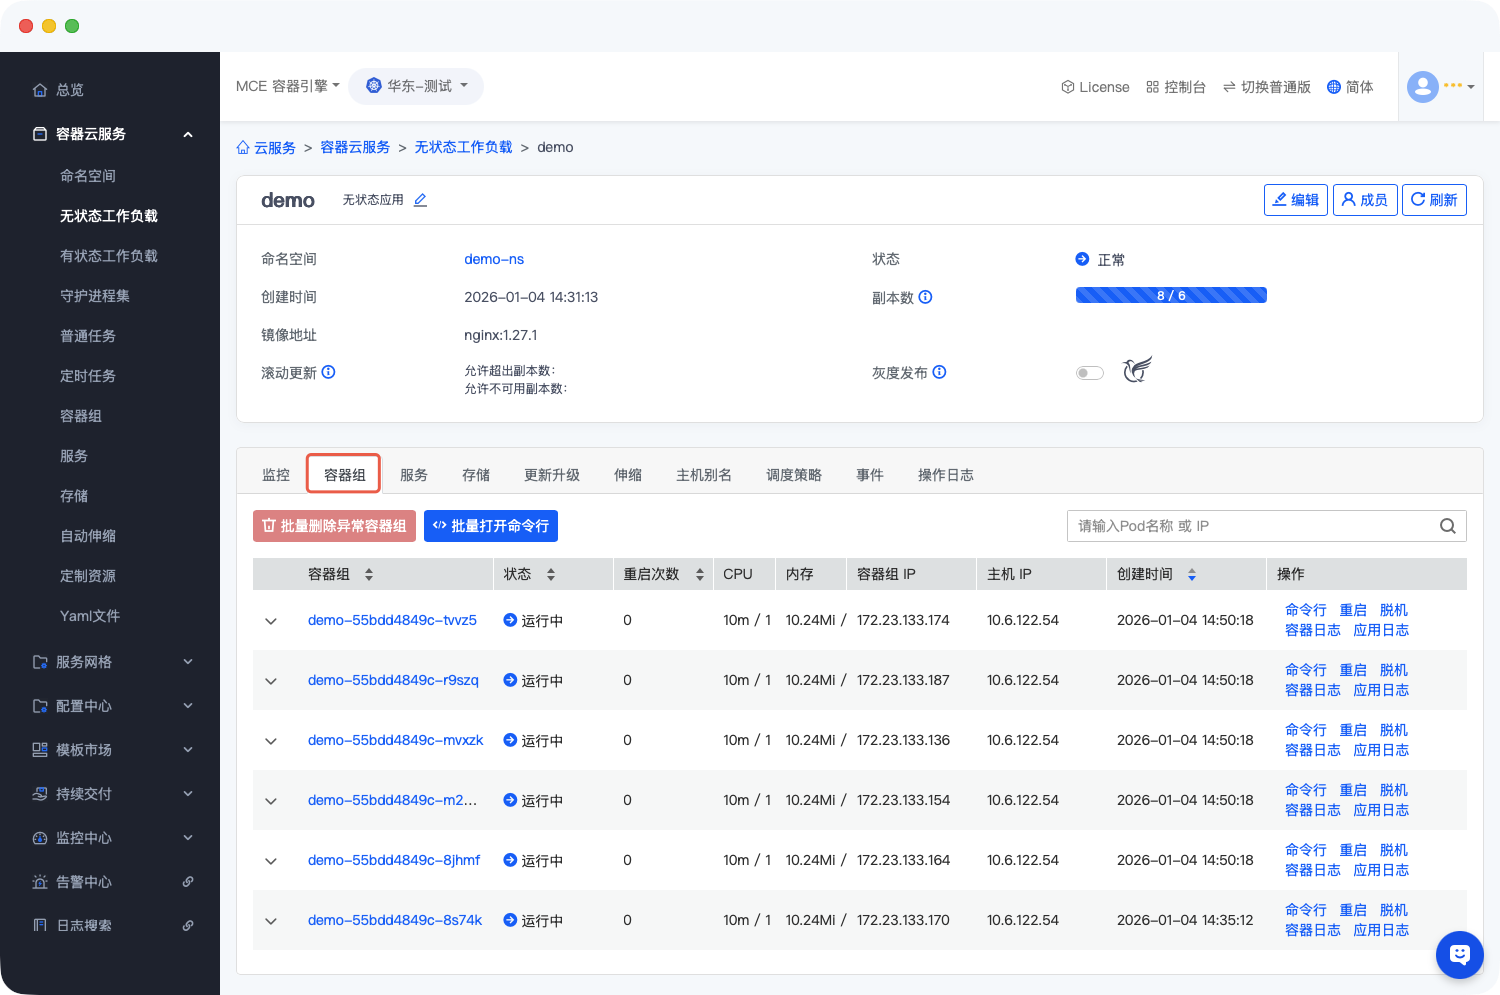Expand the demo-55bdd4849c-tvvz5 row
The height and width of the screenshot is (995, 1500).
click(x=271, y=621)
